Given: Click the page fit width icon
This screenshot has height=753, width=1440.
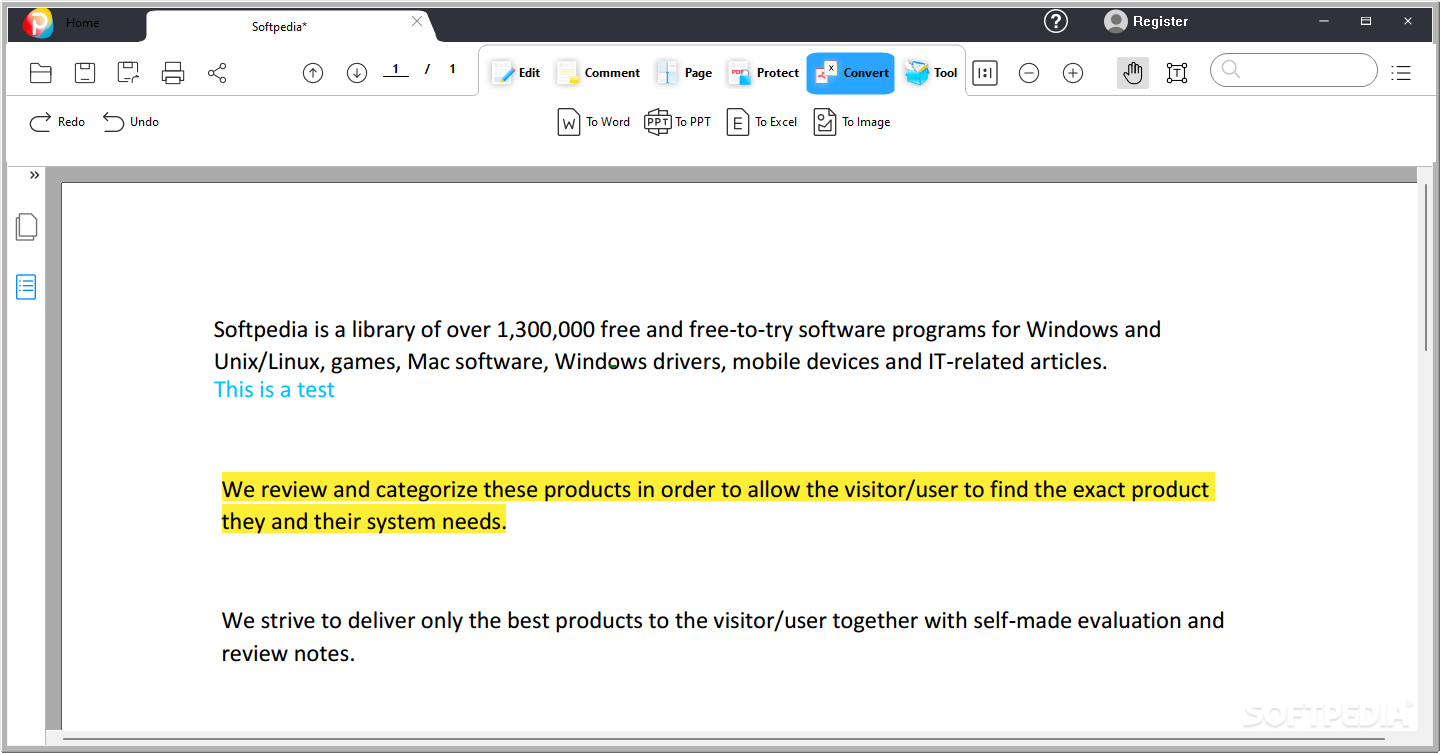Looking at the screenshot, I should click(x=985, y=73).
